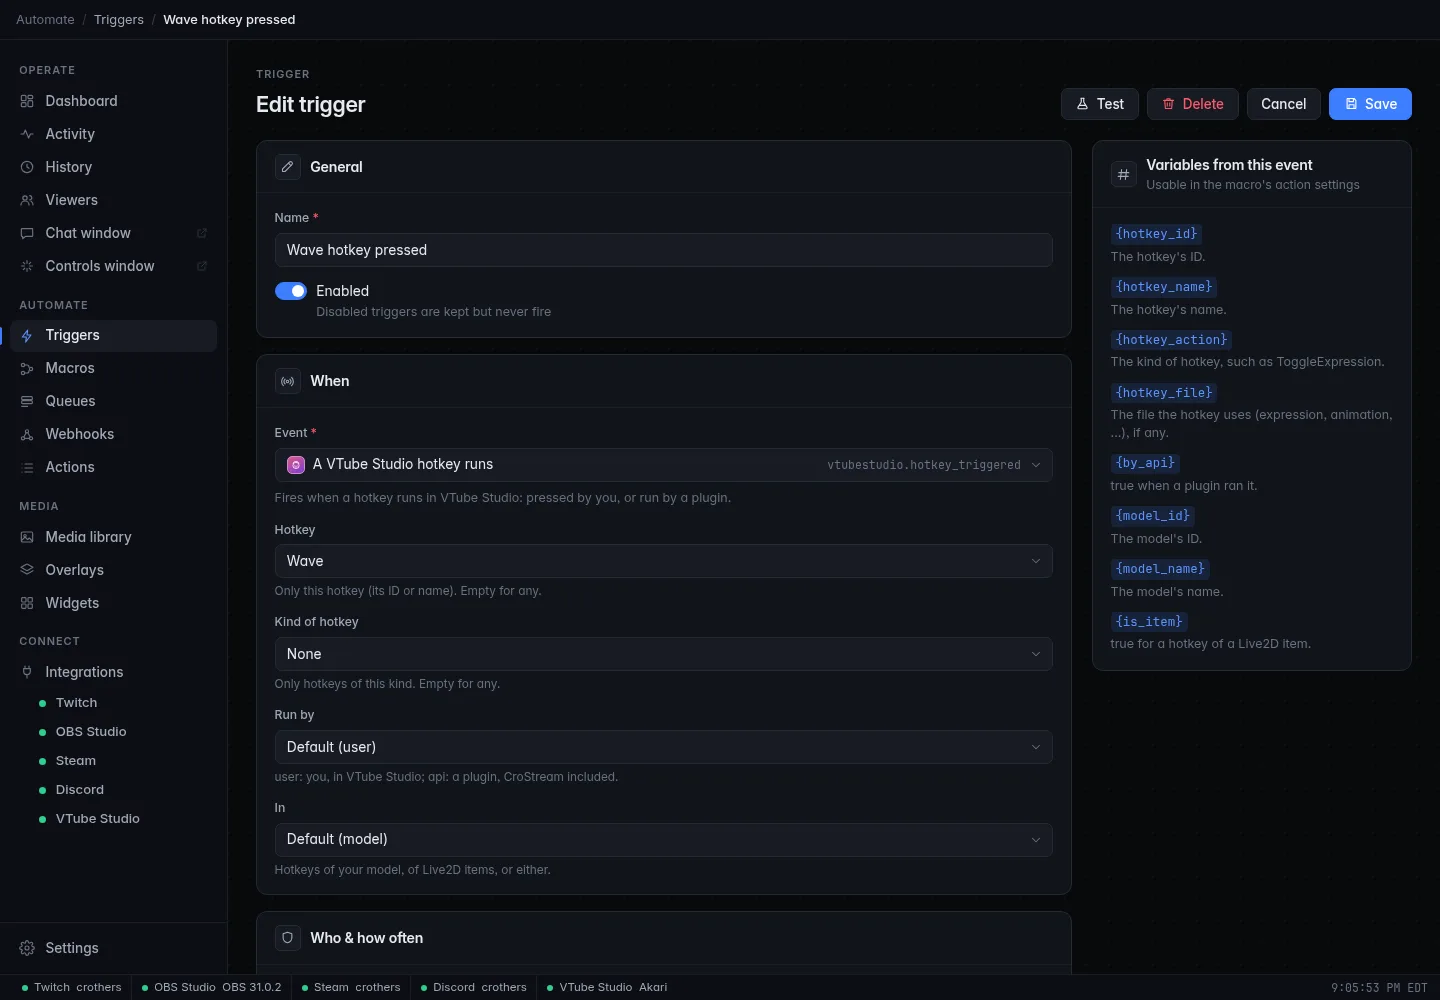This screenshot has width=1440, height=1000.
Task: Click the hash icon in Variables panel
Action: [x=1124, y=174]
